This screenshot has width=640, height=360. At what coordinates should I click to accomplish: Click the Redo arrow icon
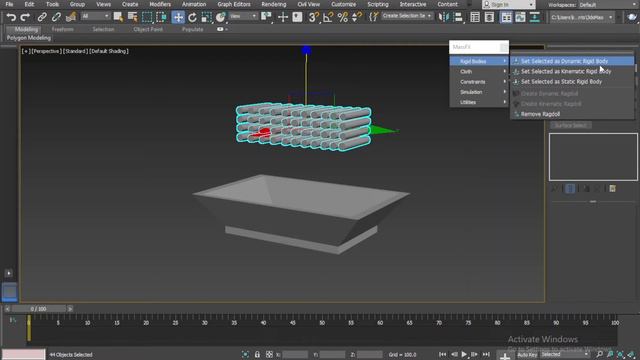tap(25, 17)
